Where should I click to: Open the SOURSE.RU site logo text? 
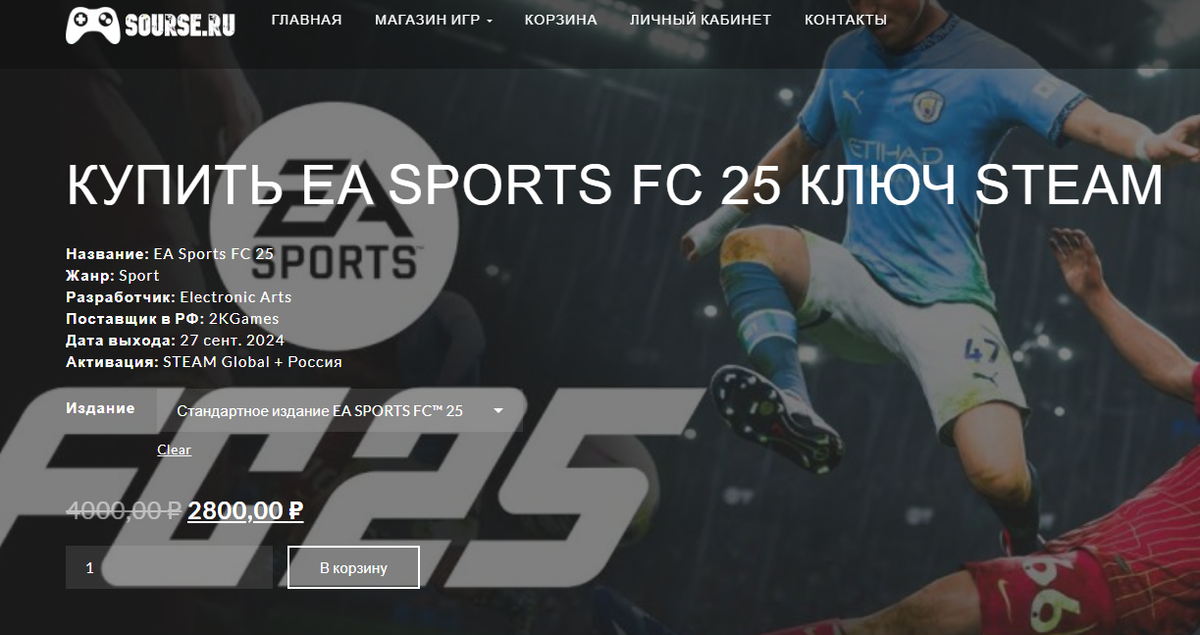click(x=181, y=24)
